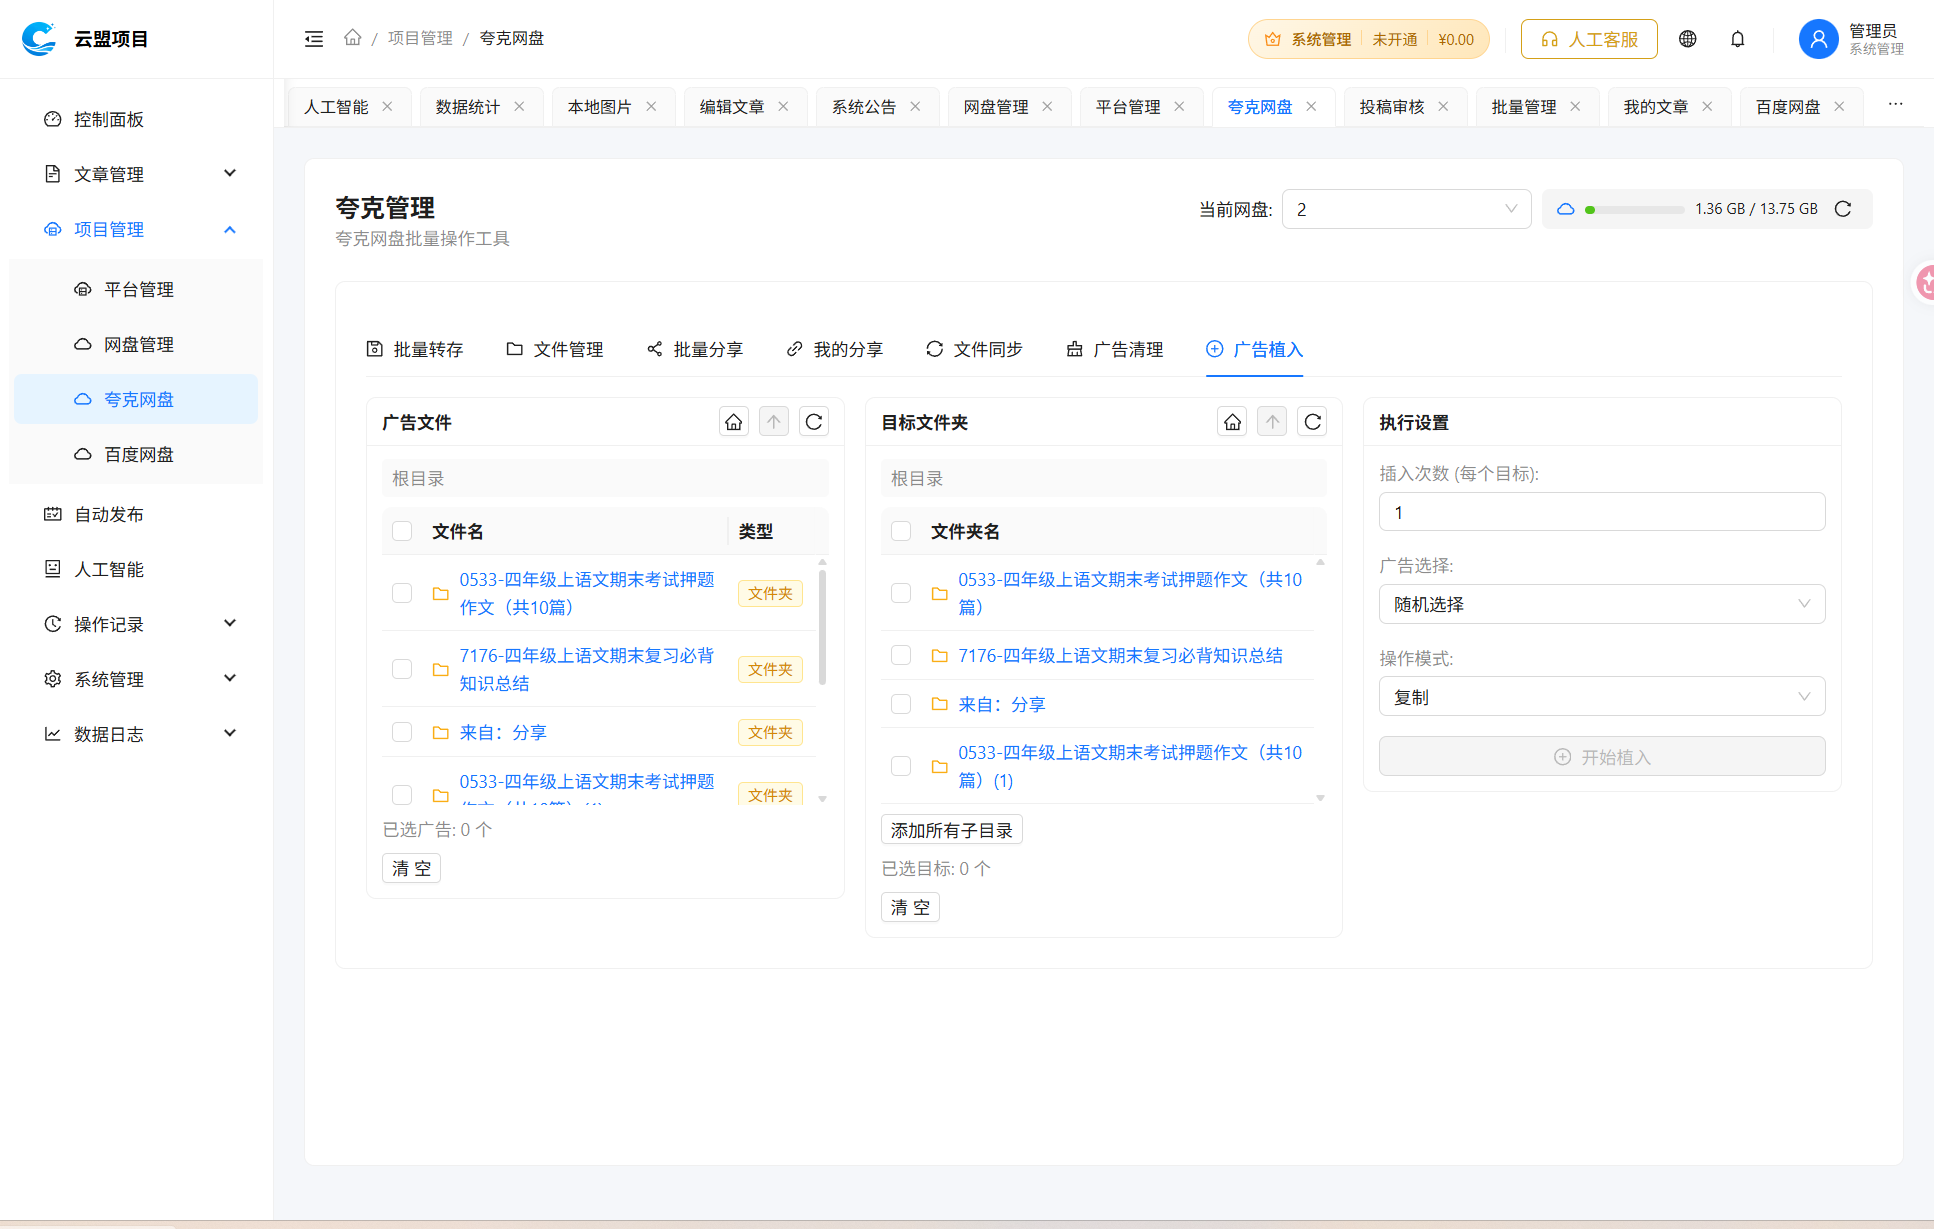Open the 当前网盘 dropdown
This screenshot has width=1934, height=1229.
click(x=1406, y=209)
